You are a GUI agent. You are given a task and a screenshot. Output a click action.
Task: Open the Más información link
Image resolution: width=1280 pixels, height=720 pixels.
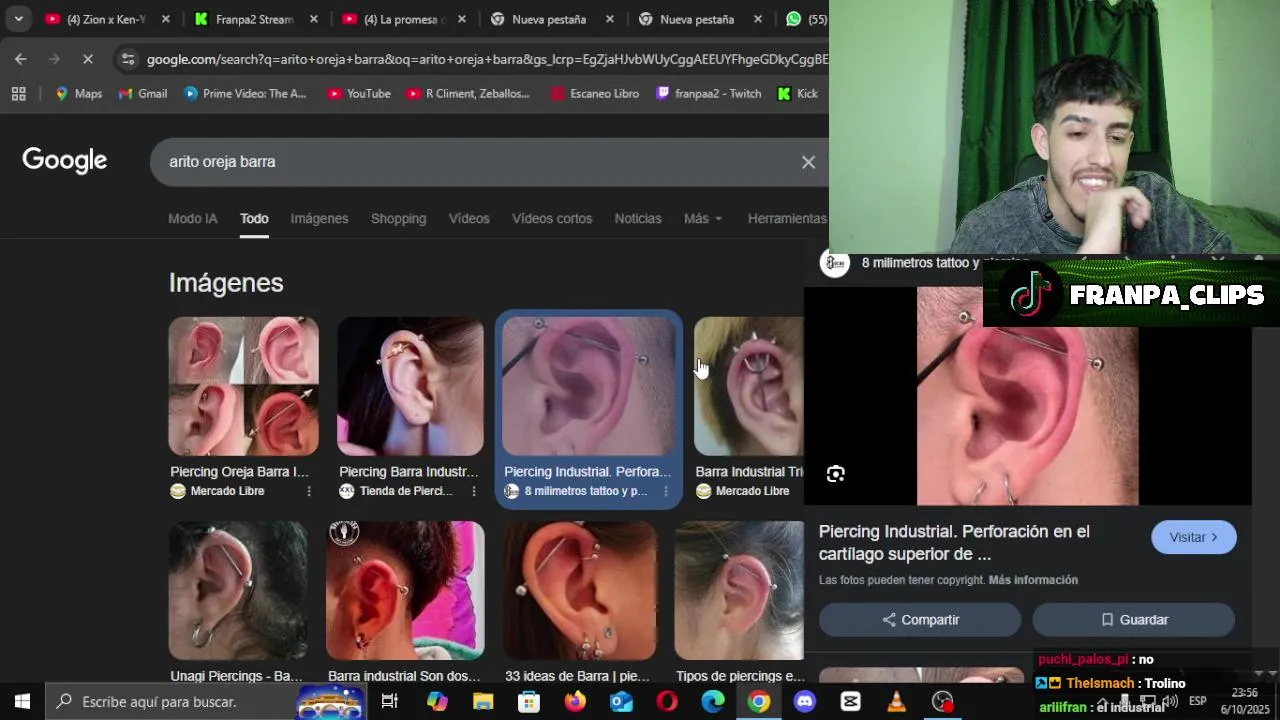click(x=1033, y=580)
